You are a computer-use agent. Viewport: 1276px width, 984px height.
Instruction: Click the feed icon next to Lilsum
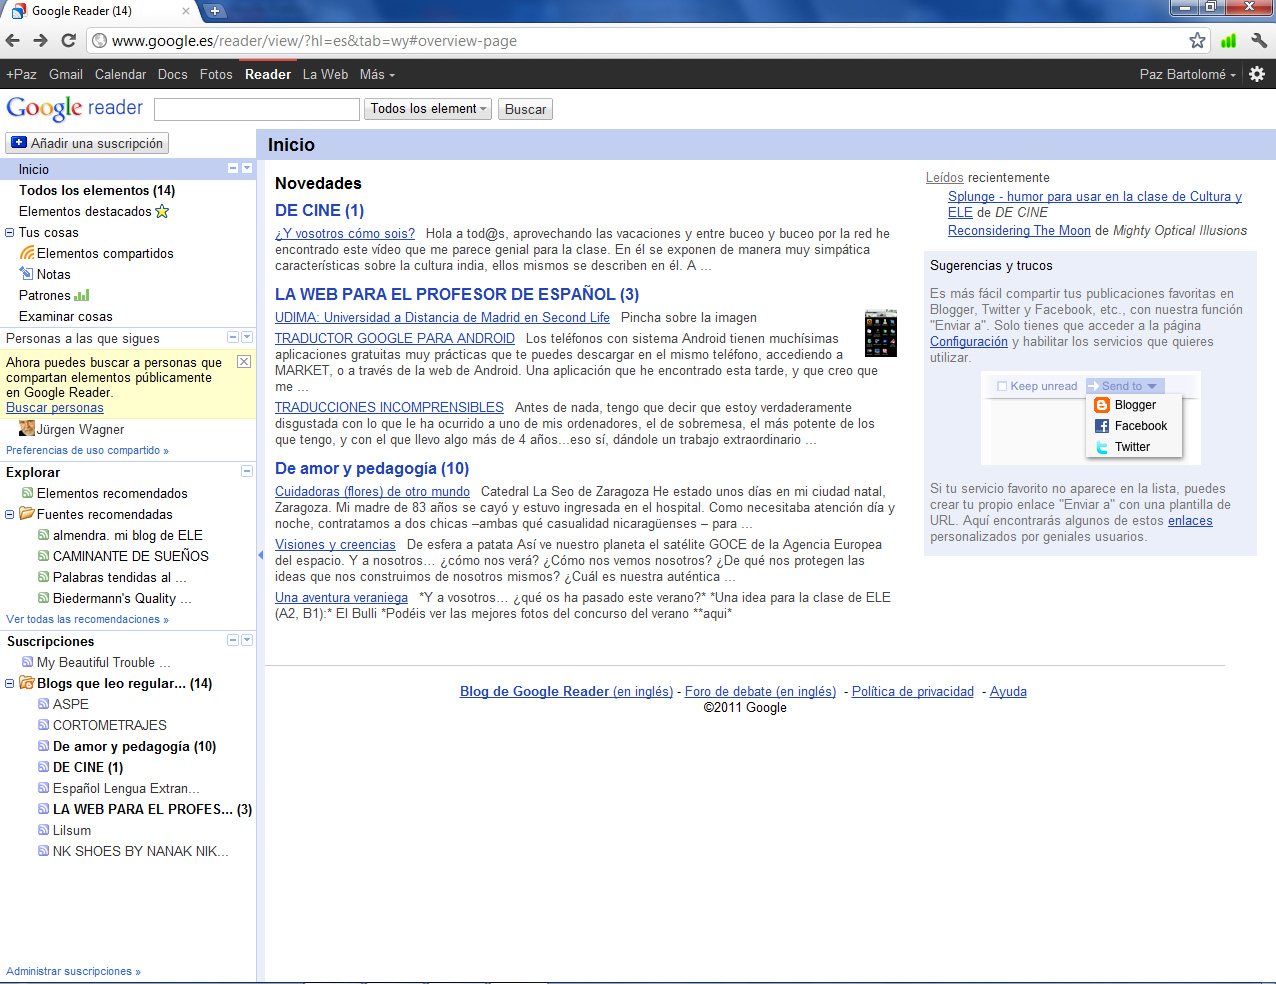point(43,830)
